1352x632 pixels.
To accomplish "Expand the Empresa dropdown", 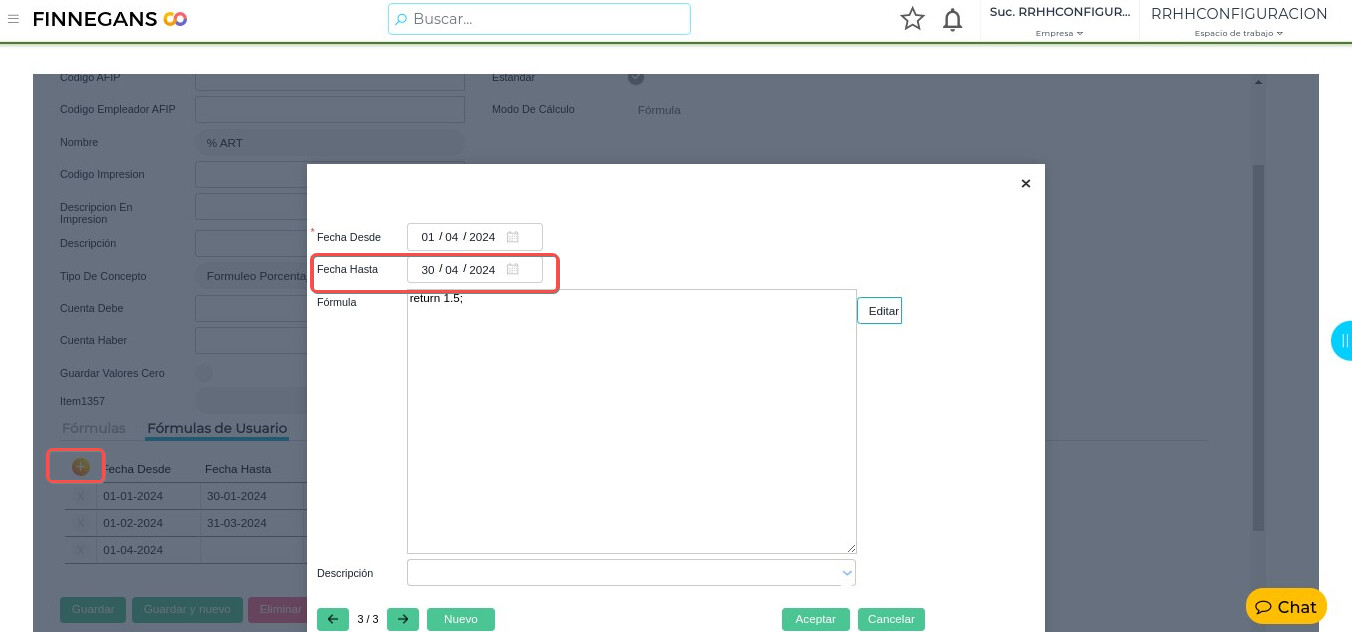I will (1060, 33).
